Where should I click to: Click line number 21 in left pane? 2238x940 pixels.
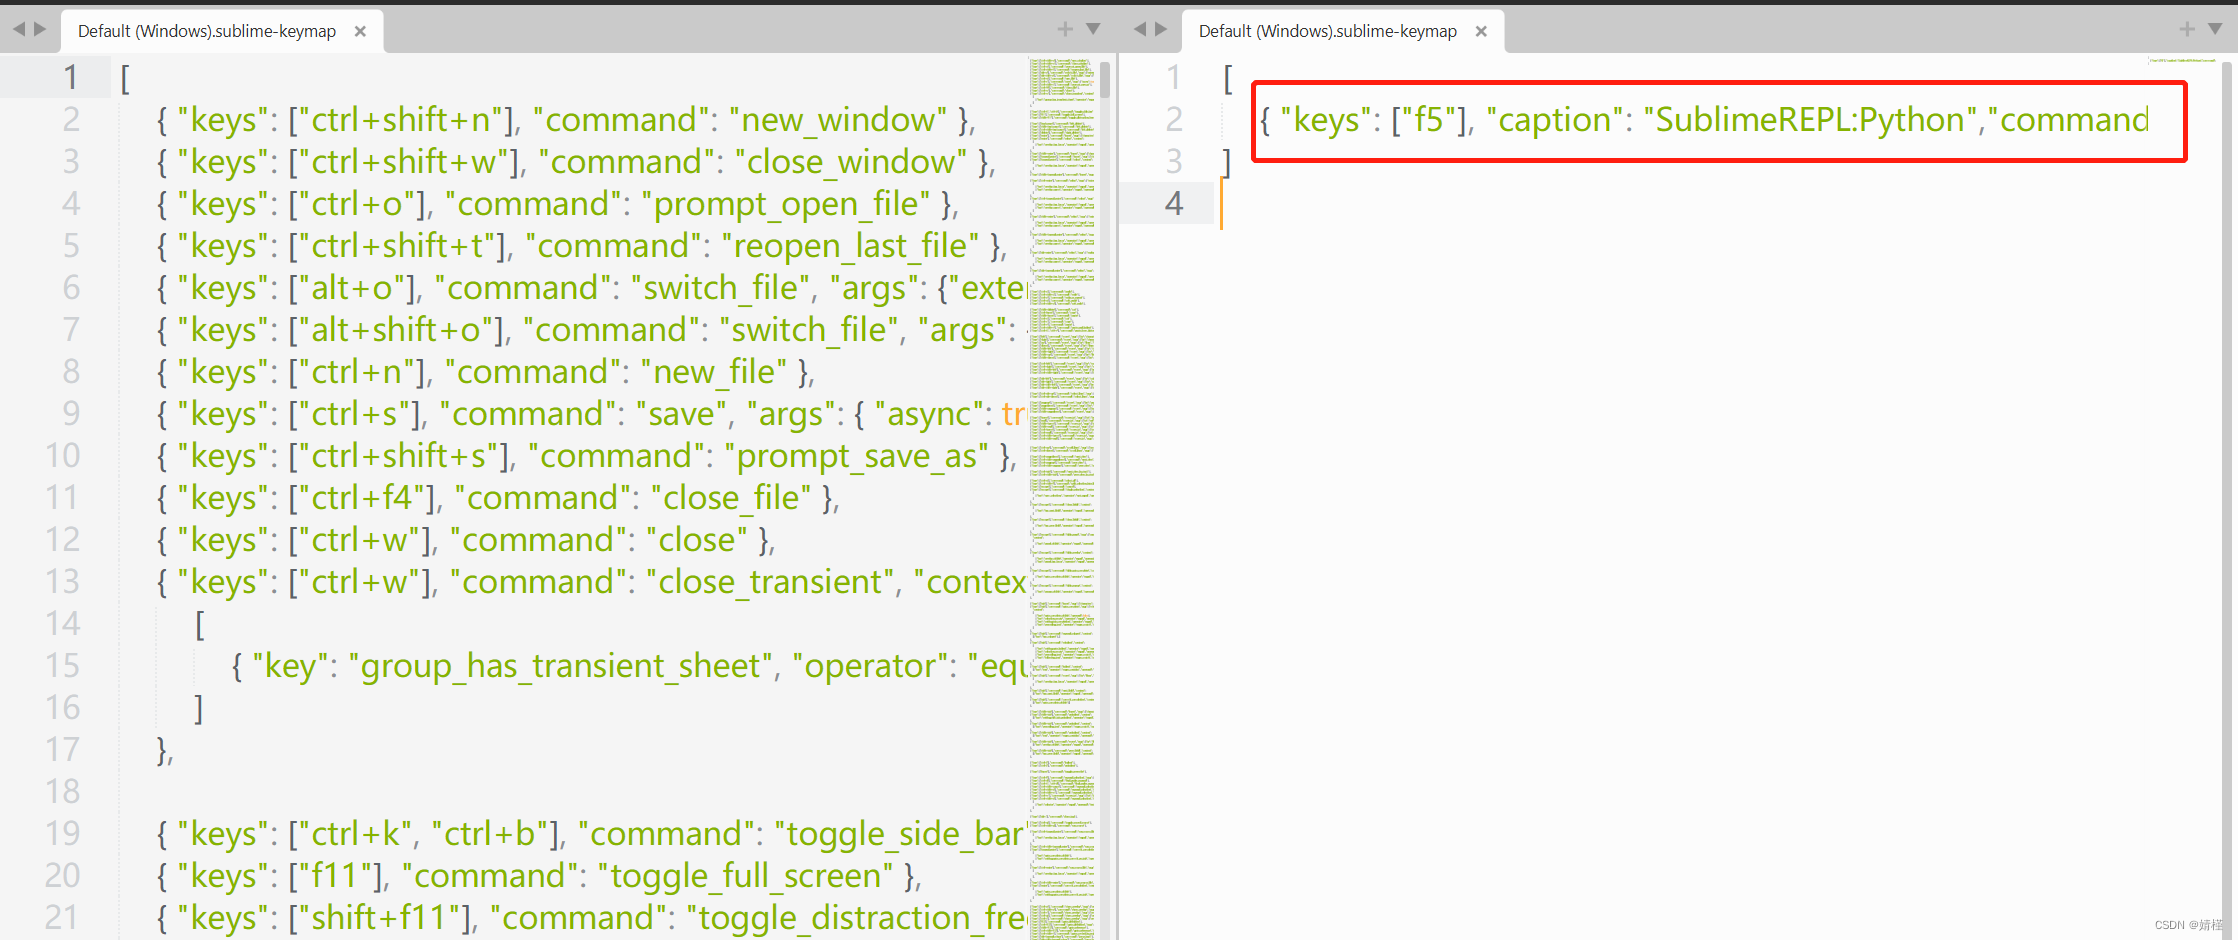62,917
